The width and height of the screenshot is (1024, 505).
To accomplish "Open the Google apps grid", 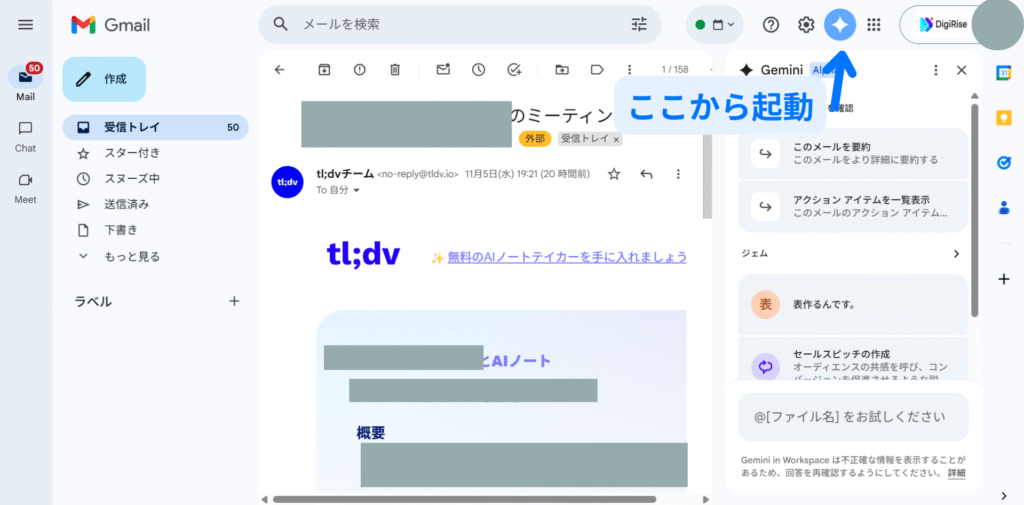I will 874,25.
